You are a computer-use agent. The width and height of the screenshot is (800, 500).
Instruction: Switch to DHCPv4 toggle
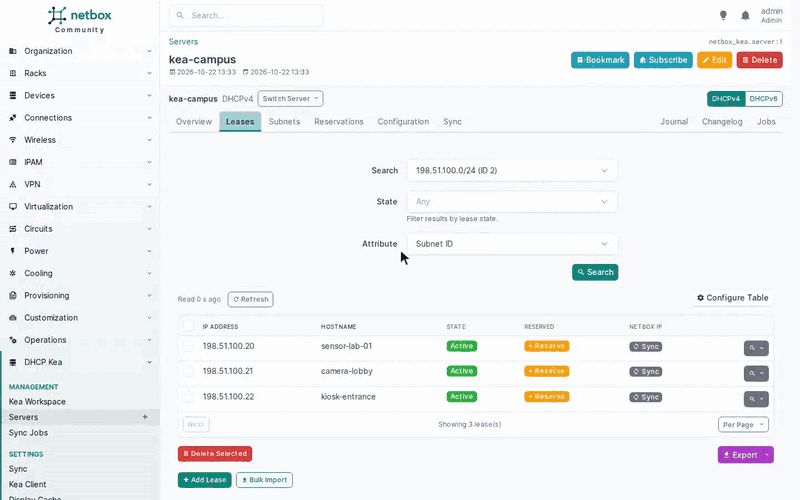726,99
